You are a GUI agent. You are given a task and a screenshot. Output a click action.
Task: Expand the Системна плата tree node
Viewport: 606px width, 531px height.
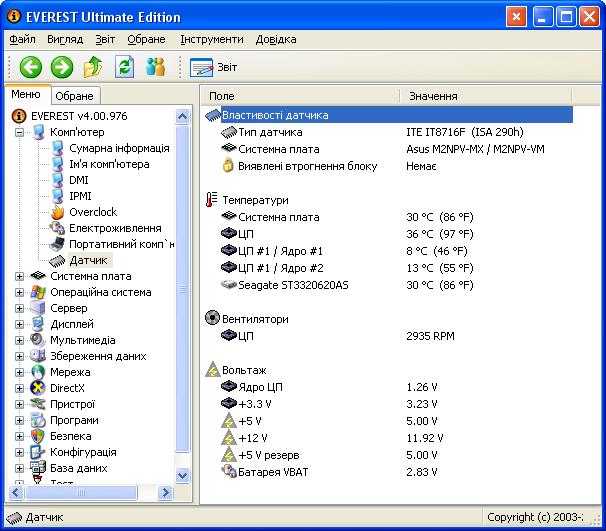click(21, 276)
